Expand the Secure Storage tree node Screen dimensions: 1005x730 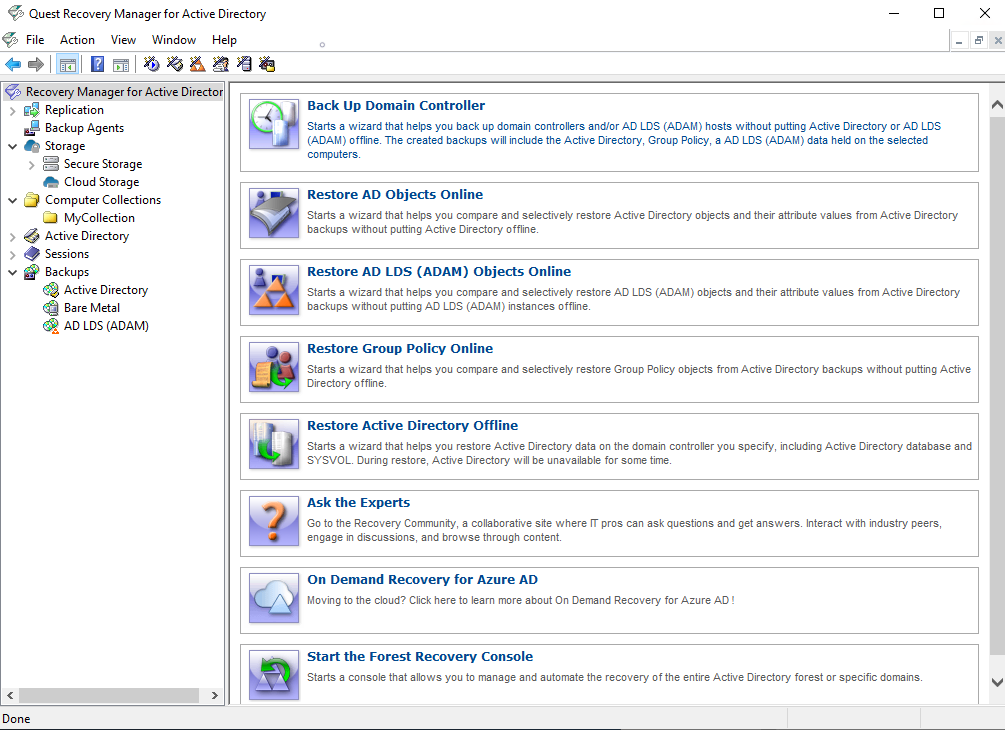click(31, 165)
